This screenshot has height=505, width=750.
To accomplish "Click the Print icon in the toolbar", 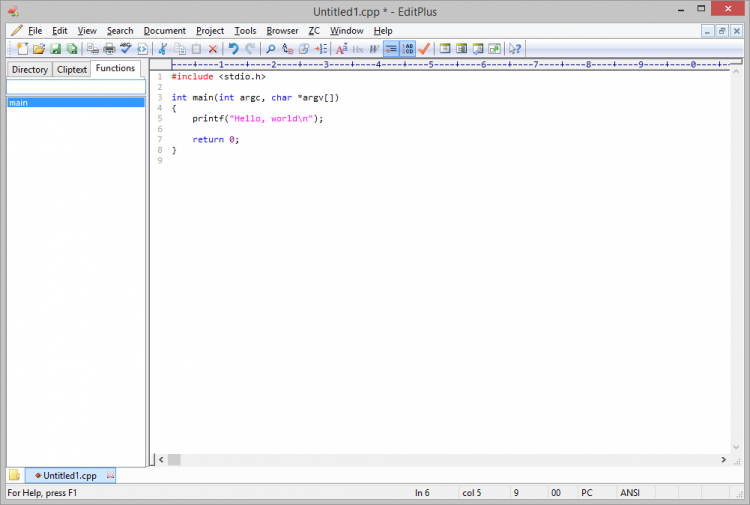I will point(109,49).
